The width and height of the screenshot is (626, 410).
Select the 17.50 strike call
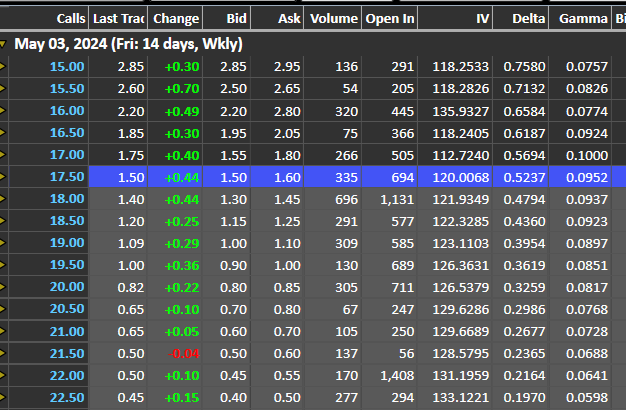[x=67, y=176]
